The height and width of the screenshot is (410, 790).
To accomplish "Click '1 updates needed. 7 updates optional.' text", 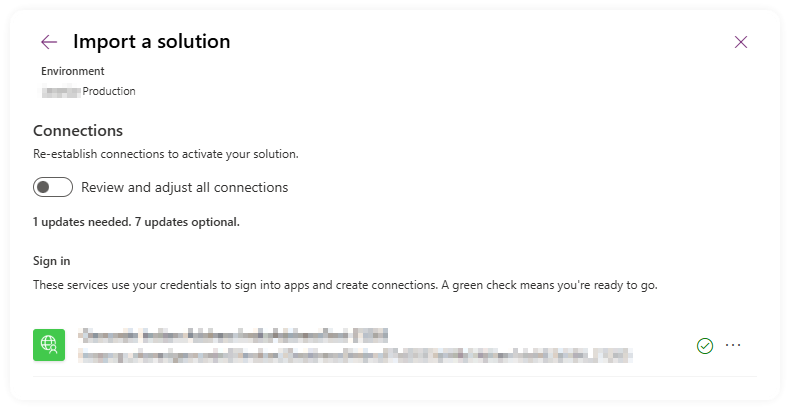I will tap(136, 222).
